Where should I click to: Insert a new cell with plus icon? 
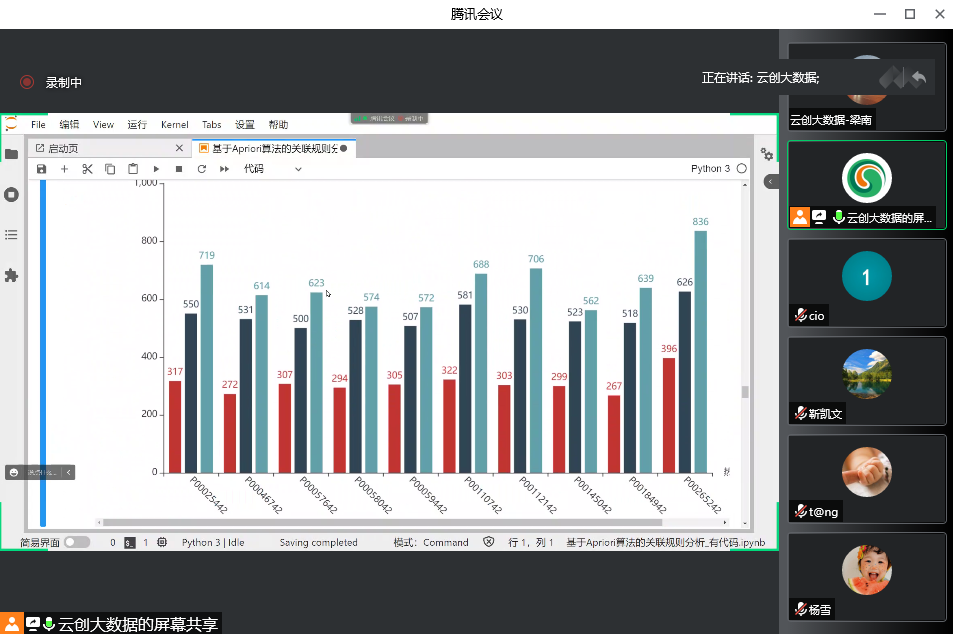point(64,169)
